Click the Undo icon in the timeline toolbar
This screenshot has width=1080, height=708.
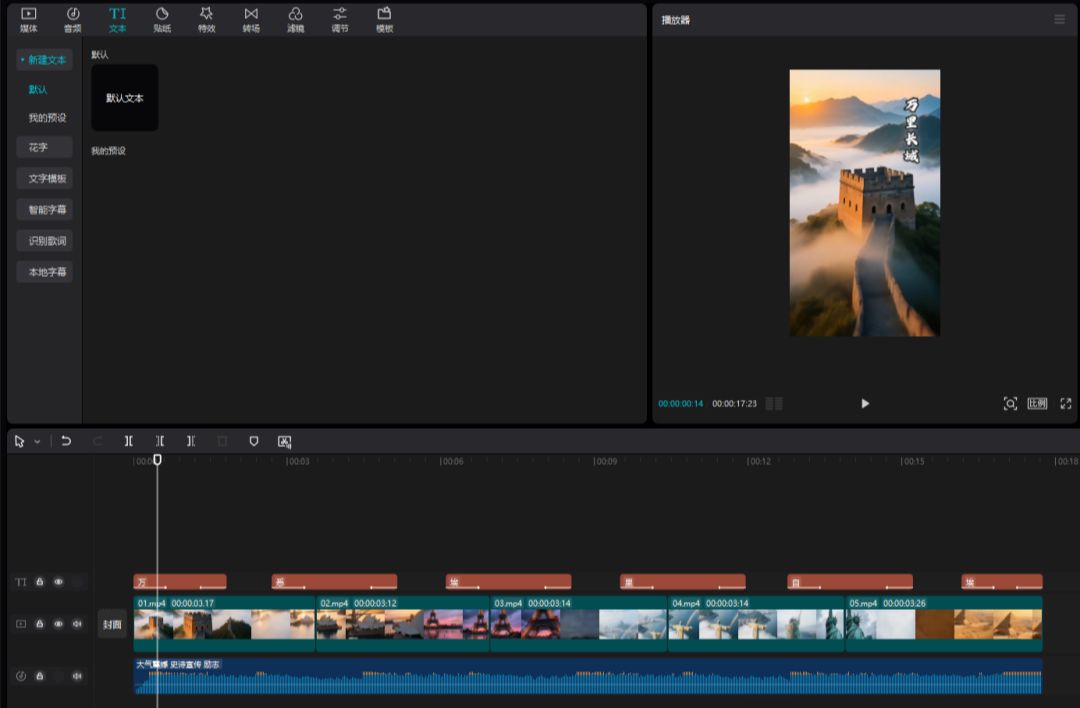(x=66, y=441)
